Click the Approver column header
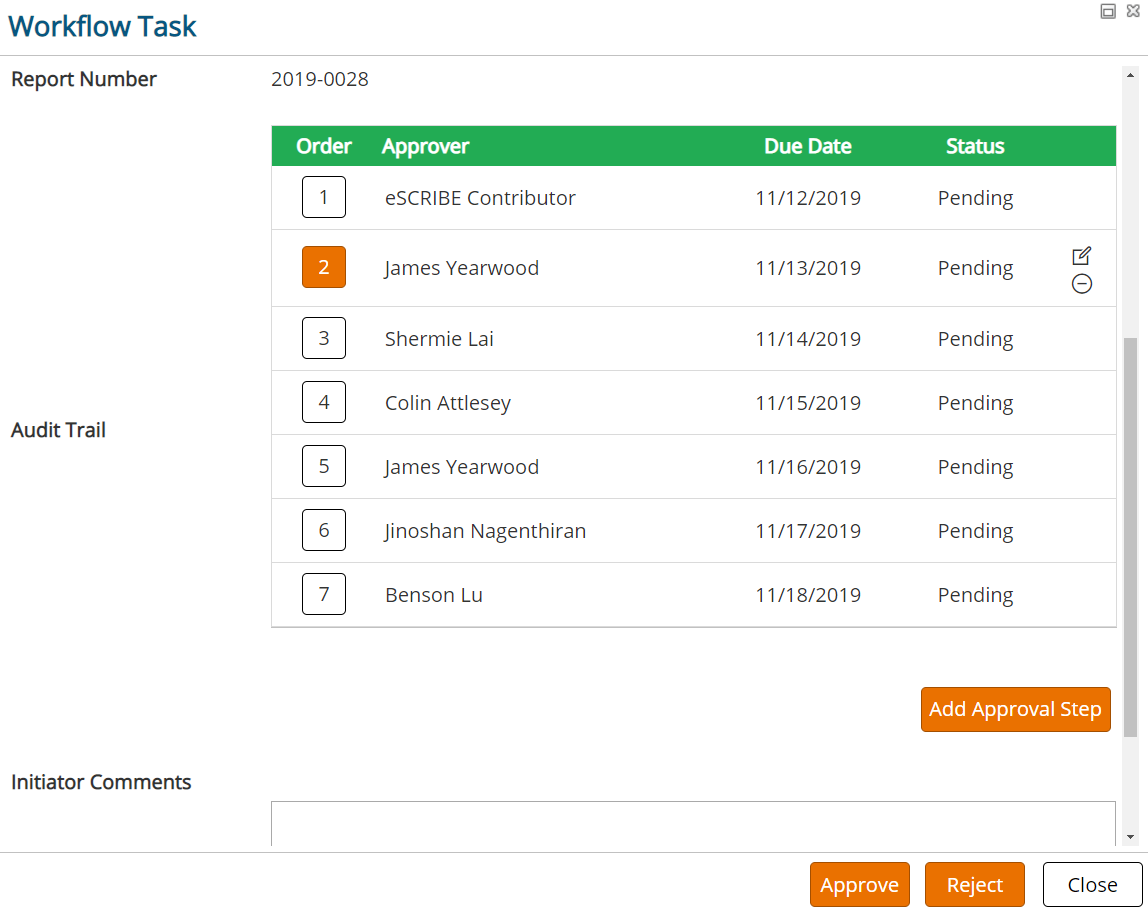Screen dimensions: 1148x913 (425, 146)
